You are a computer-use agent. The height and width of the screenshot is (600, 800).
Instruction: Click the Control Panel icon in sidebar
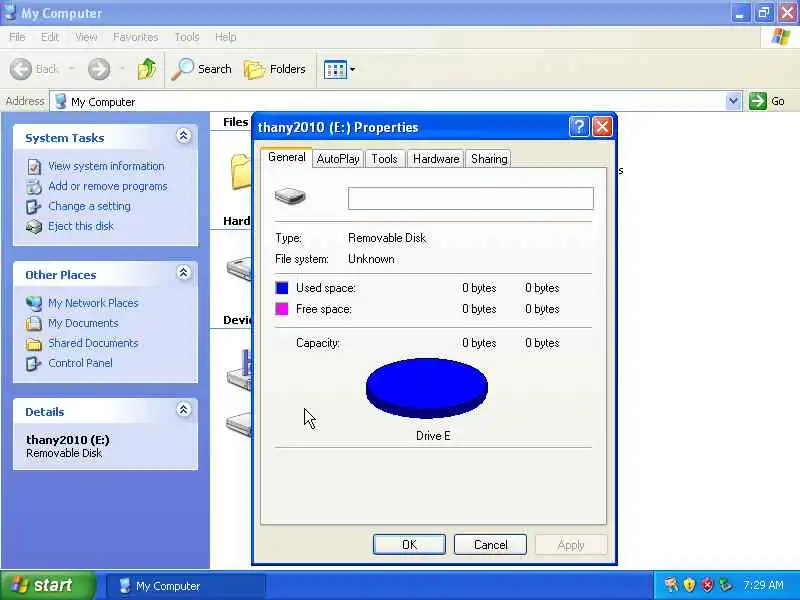[34, 363]
